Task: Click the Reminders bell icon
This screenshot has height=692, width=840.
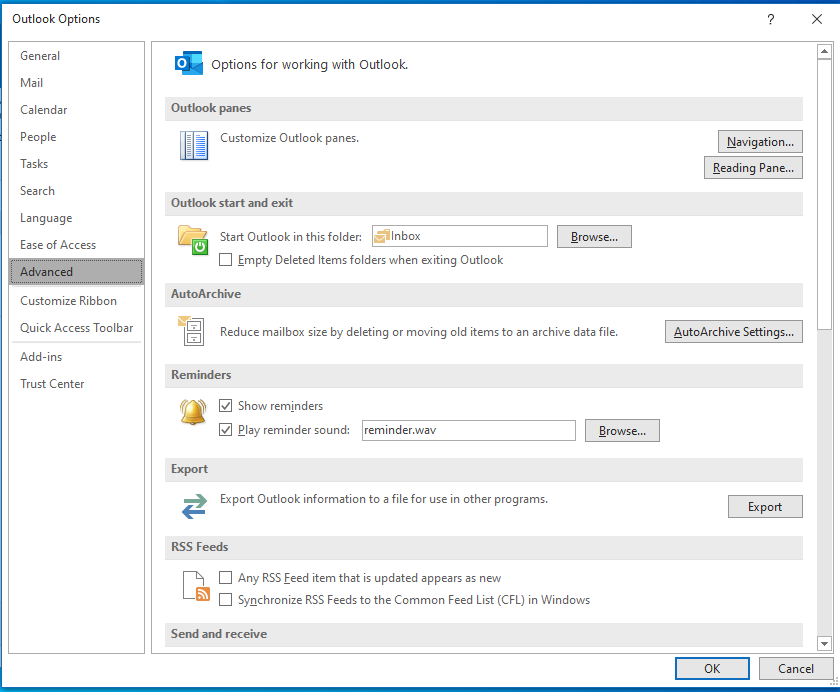Action: pyautogui.click(x=193, y=412)
